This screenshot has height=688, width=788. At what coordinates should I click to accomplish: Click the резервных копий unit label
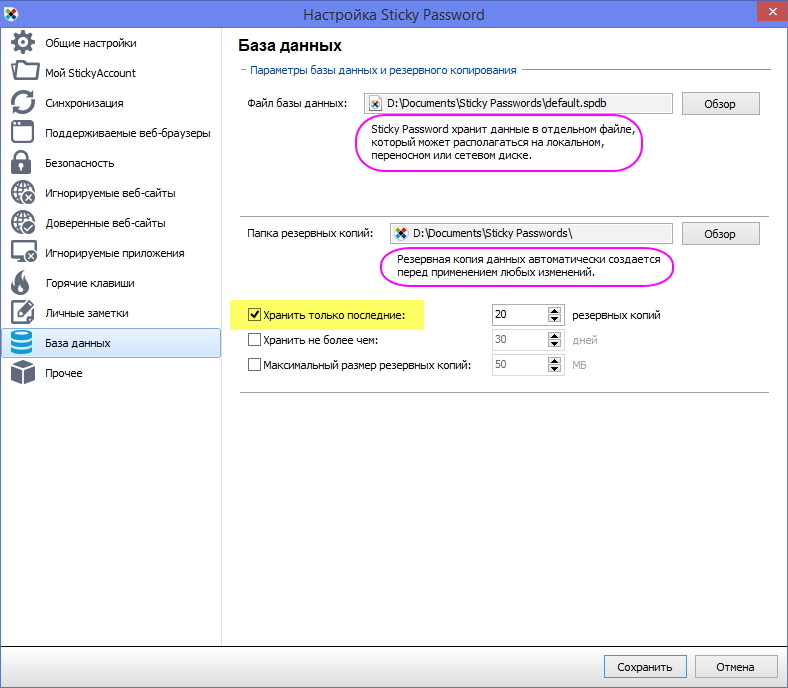[x=616, y=315]
